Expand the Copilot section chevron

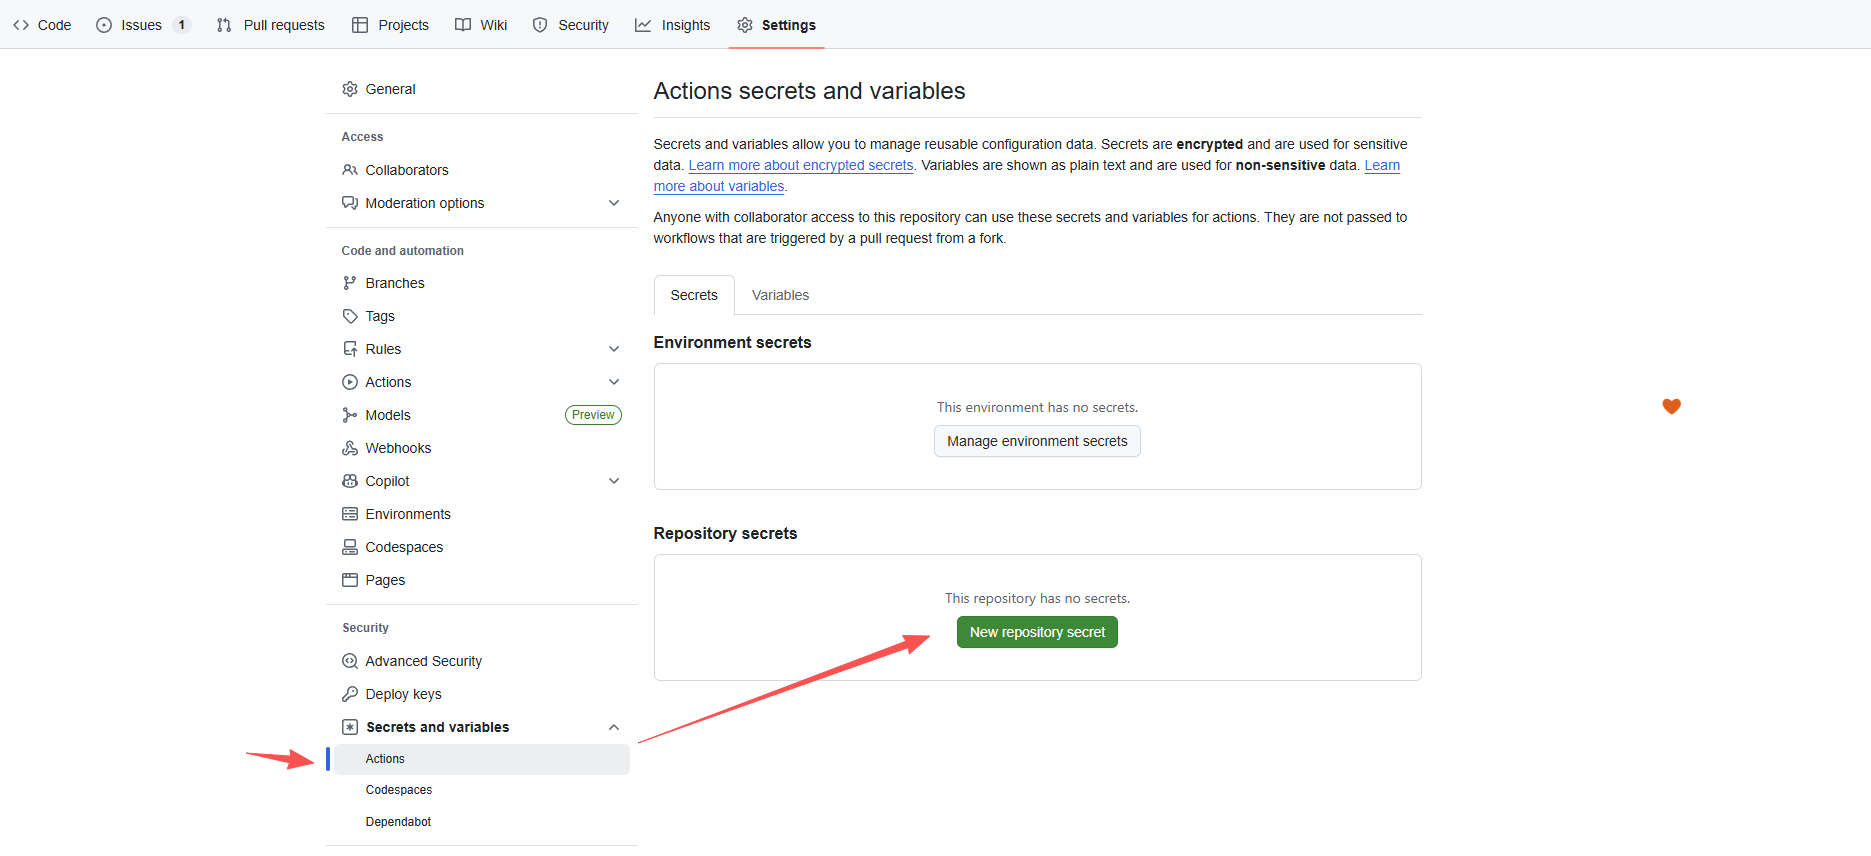614,481
